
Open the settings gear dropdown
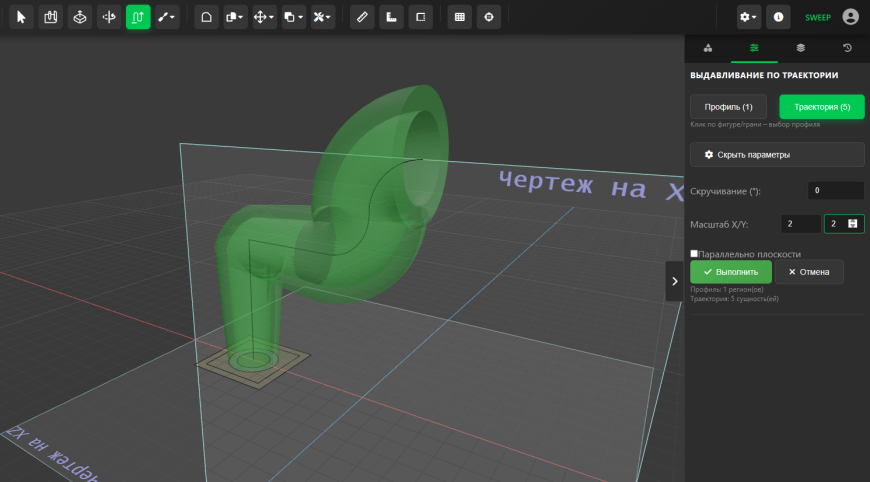point(748,17)
